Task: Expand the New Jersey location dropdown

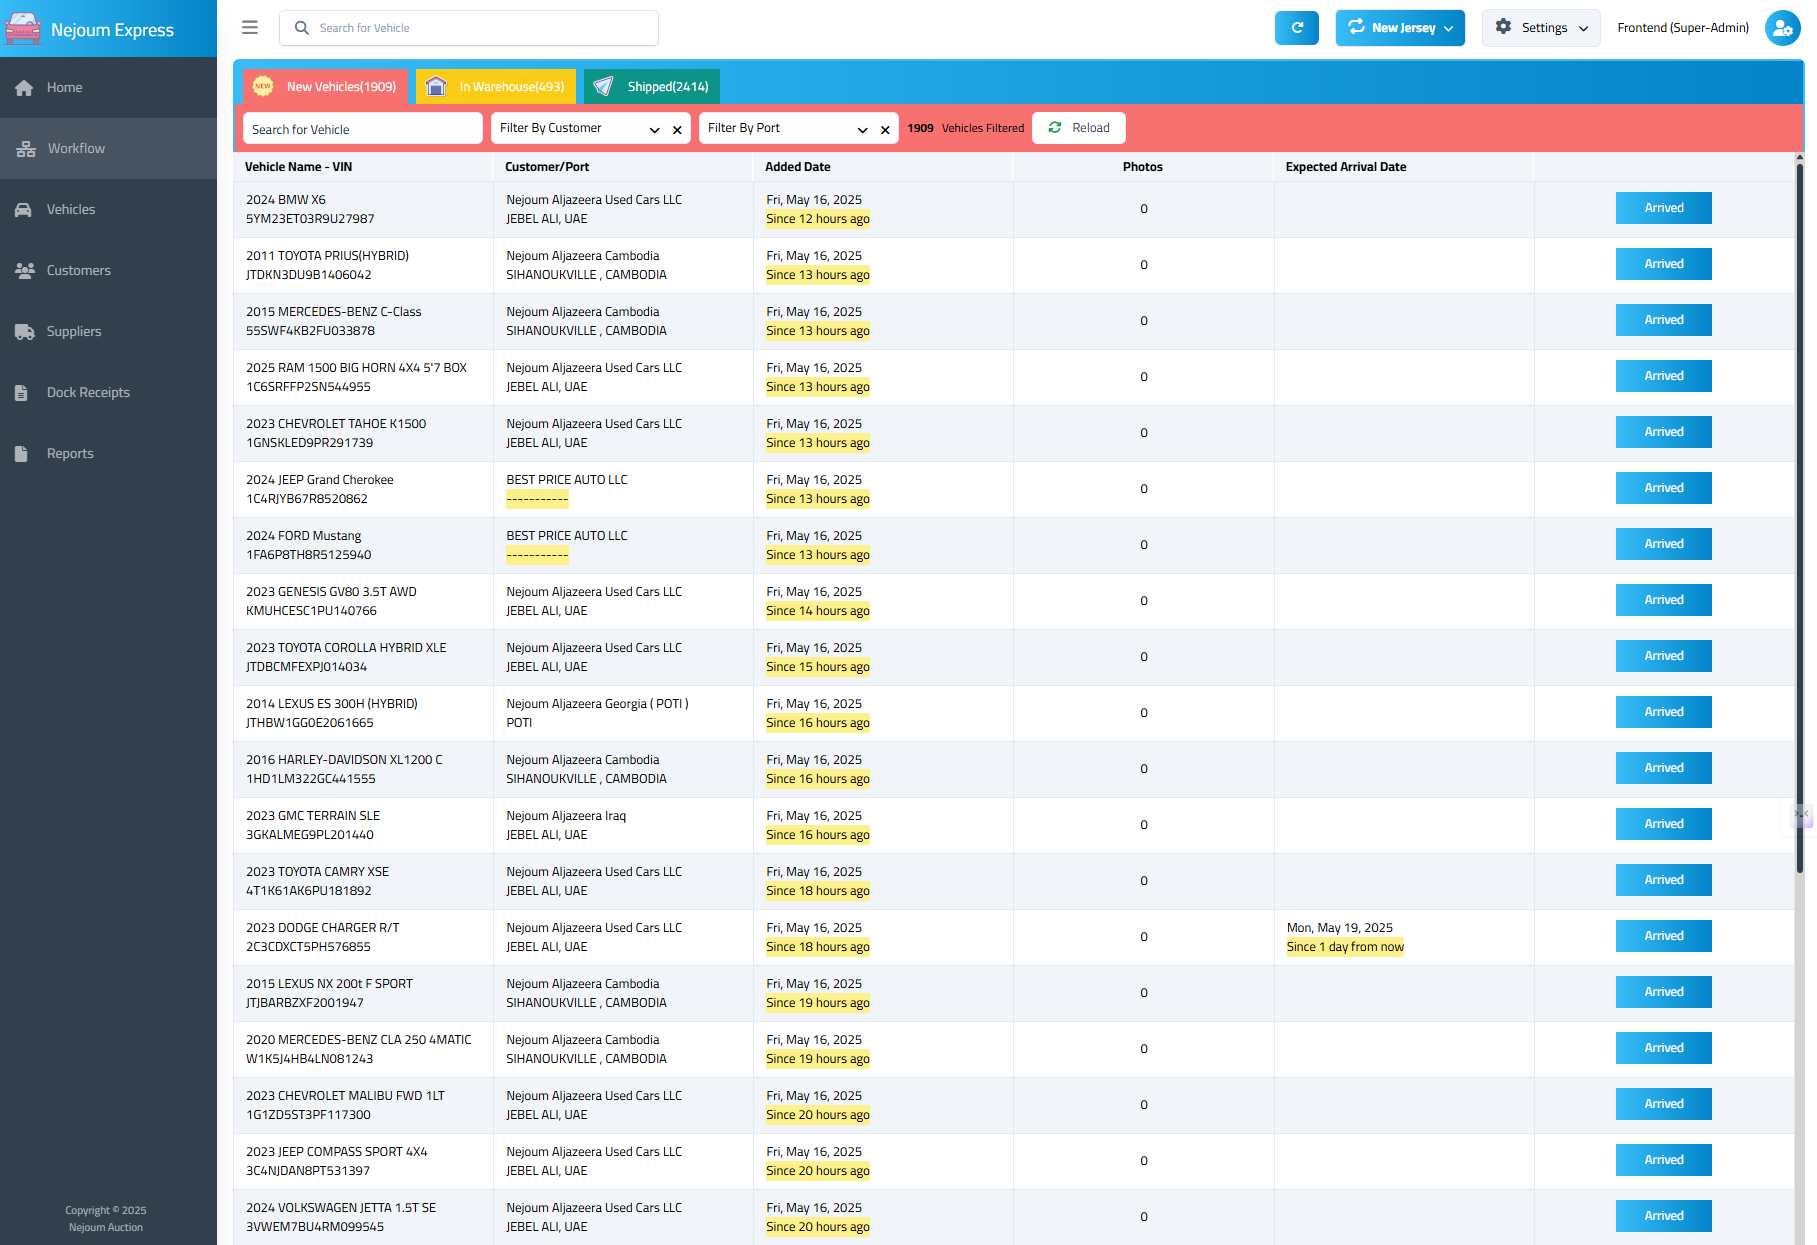Action: [x=1449, y=29]
